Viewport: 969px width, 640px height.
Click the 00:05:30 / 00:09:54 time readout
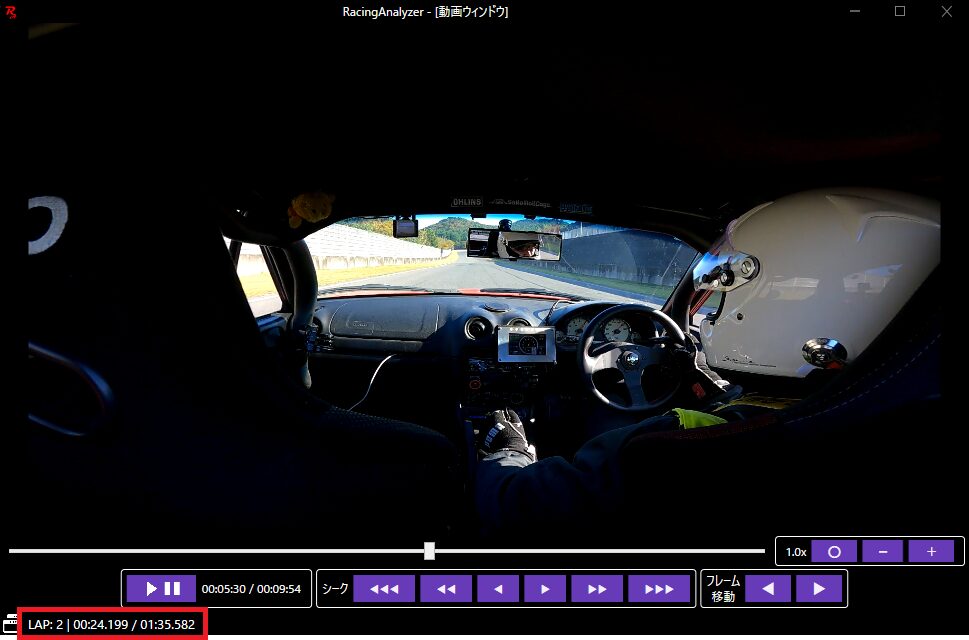[251, 589]
